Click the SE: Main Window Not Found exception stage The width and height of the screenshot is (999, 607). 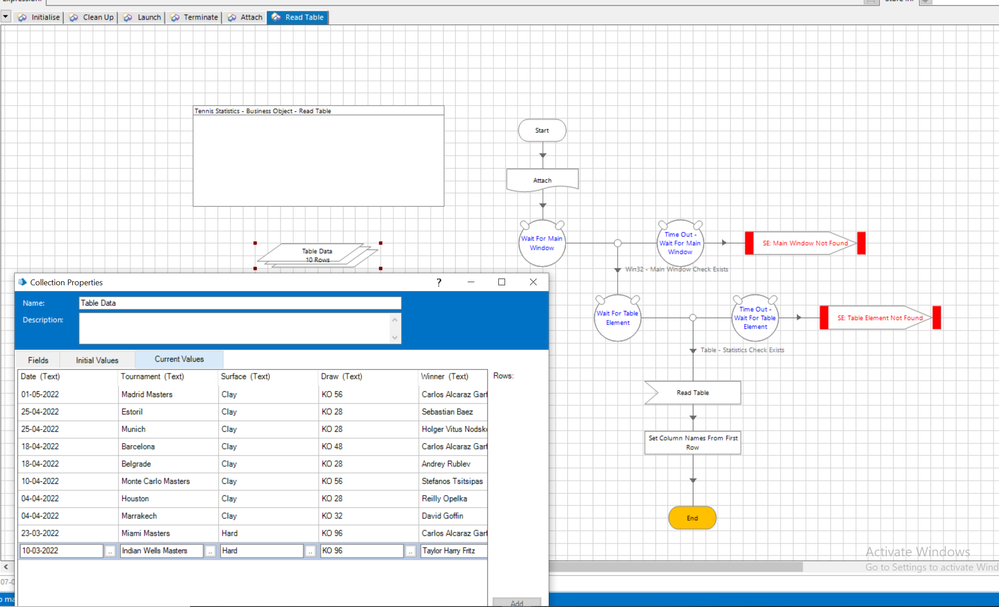pos(805,243)
